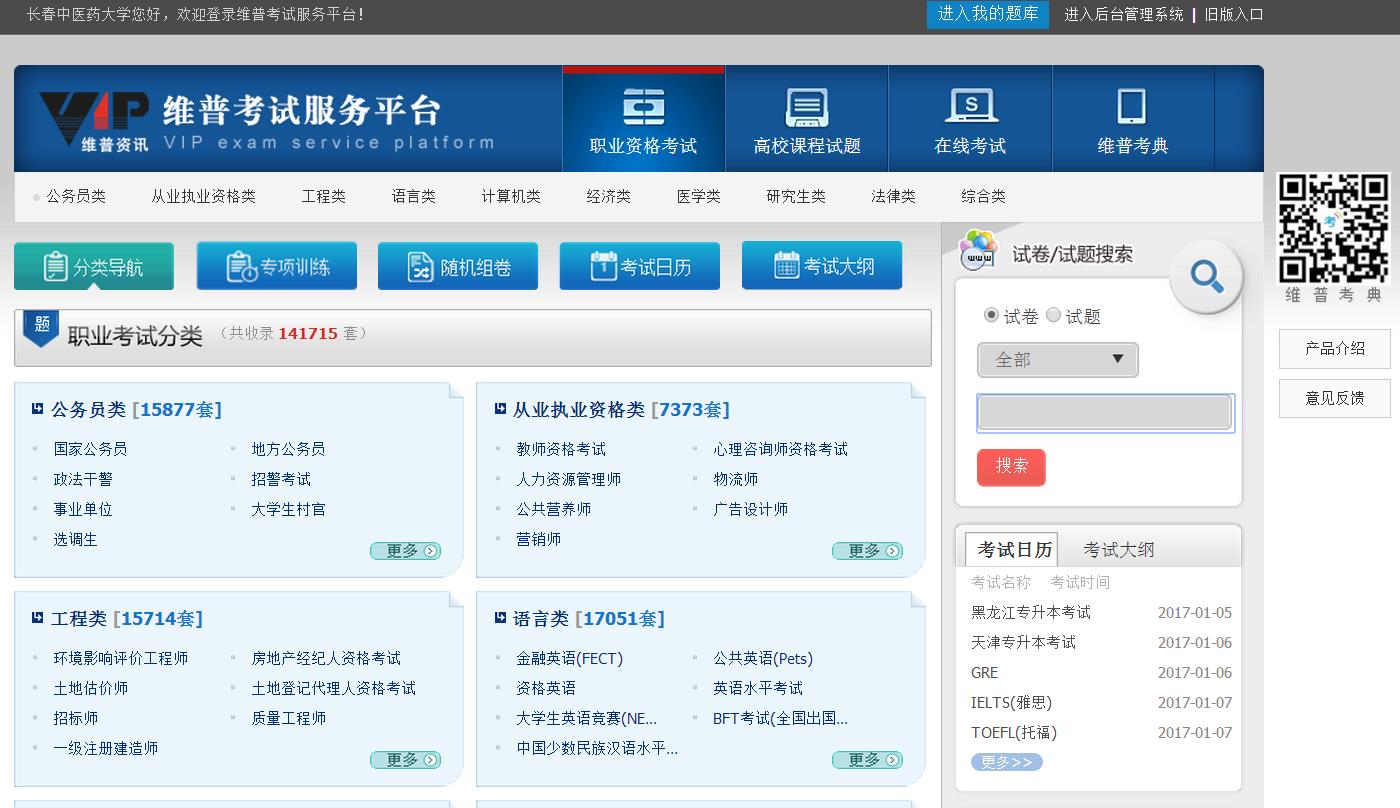Viewport: 1400px width, 808px height.
Task: Select 公务员类 in the category menu
Action: [x=76, y=196]
